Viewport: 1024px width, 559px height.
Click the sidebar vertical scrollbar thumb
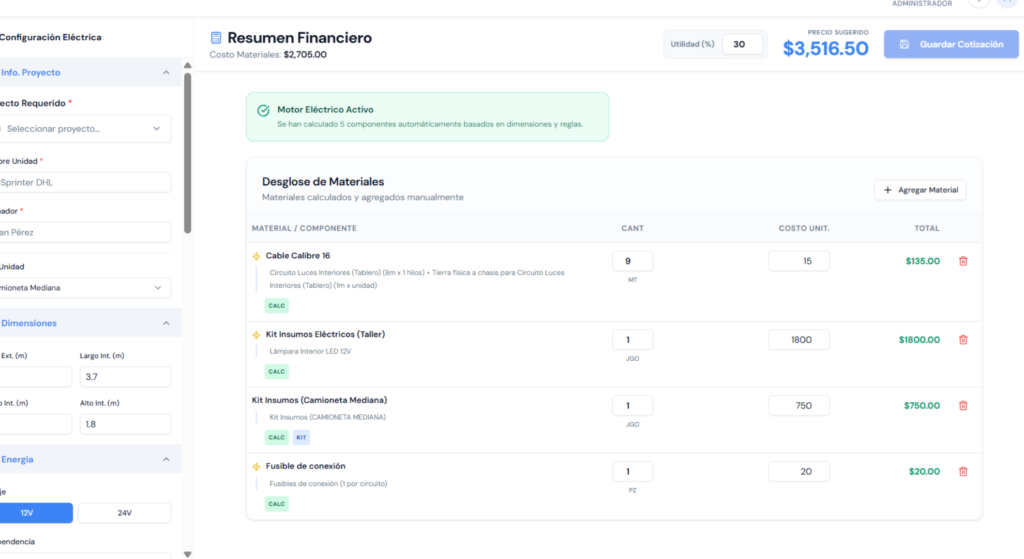click(187, 153)
